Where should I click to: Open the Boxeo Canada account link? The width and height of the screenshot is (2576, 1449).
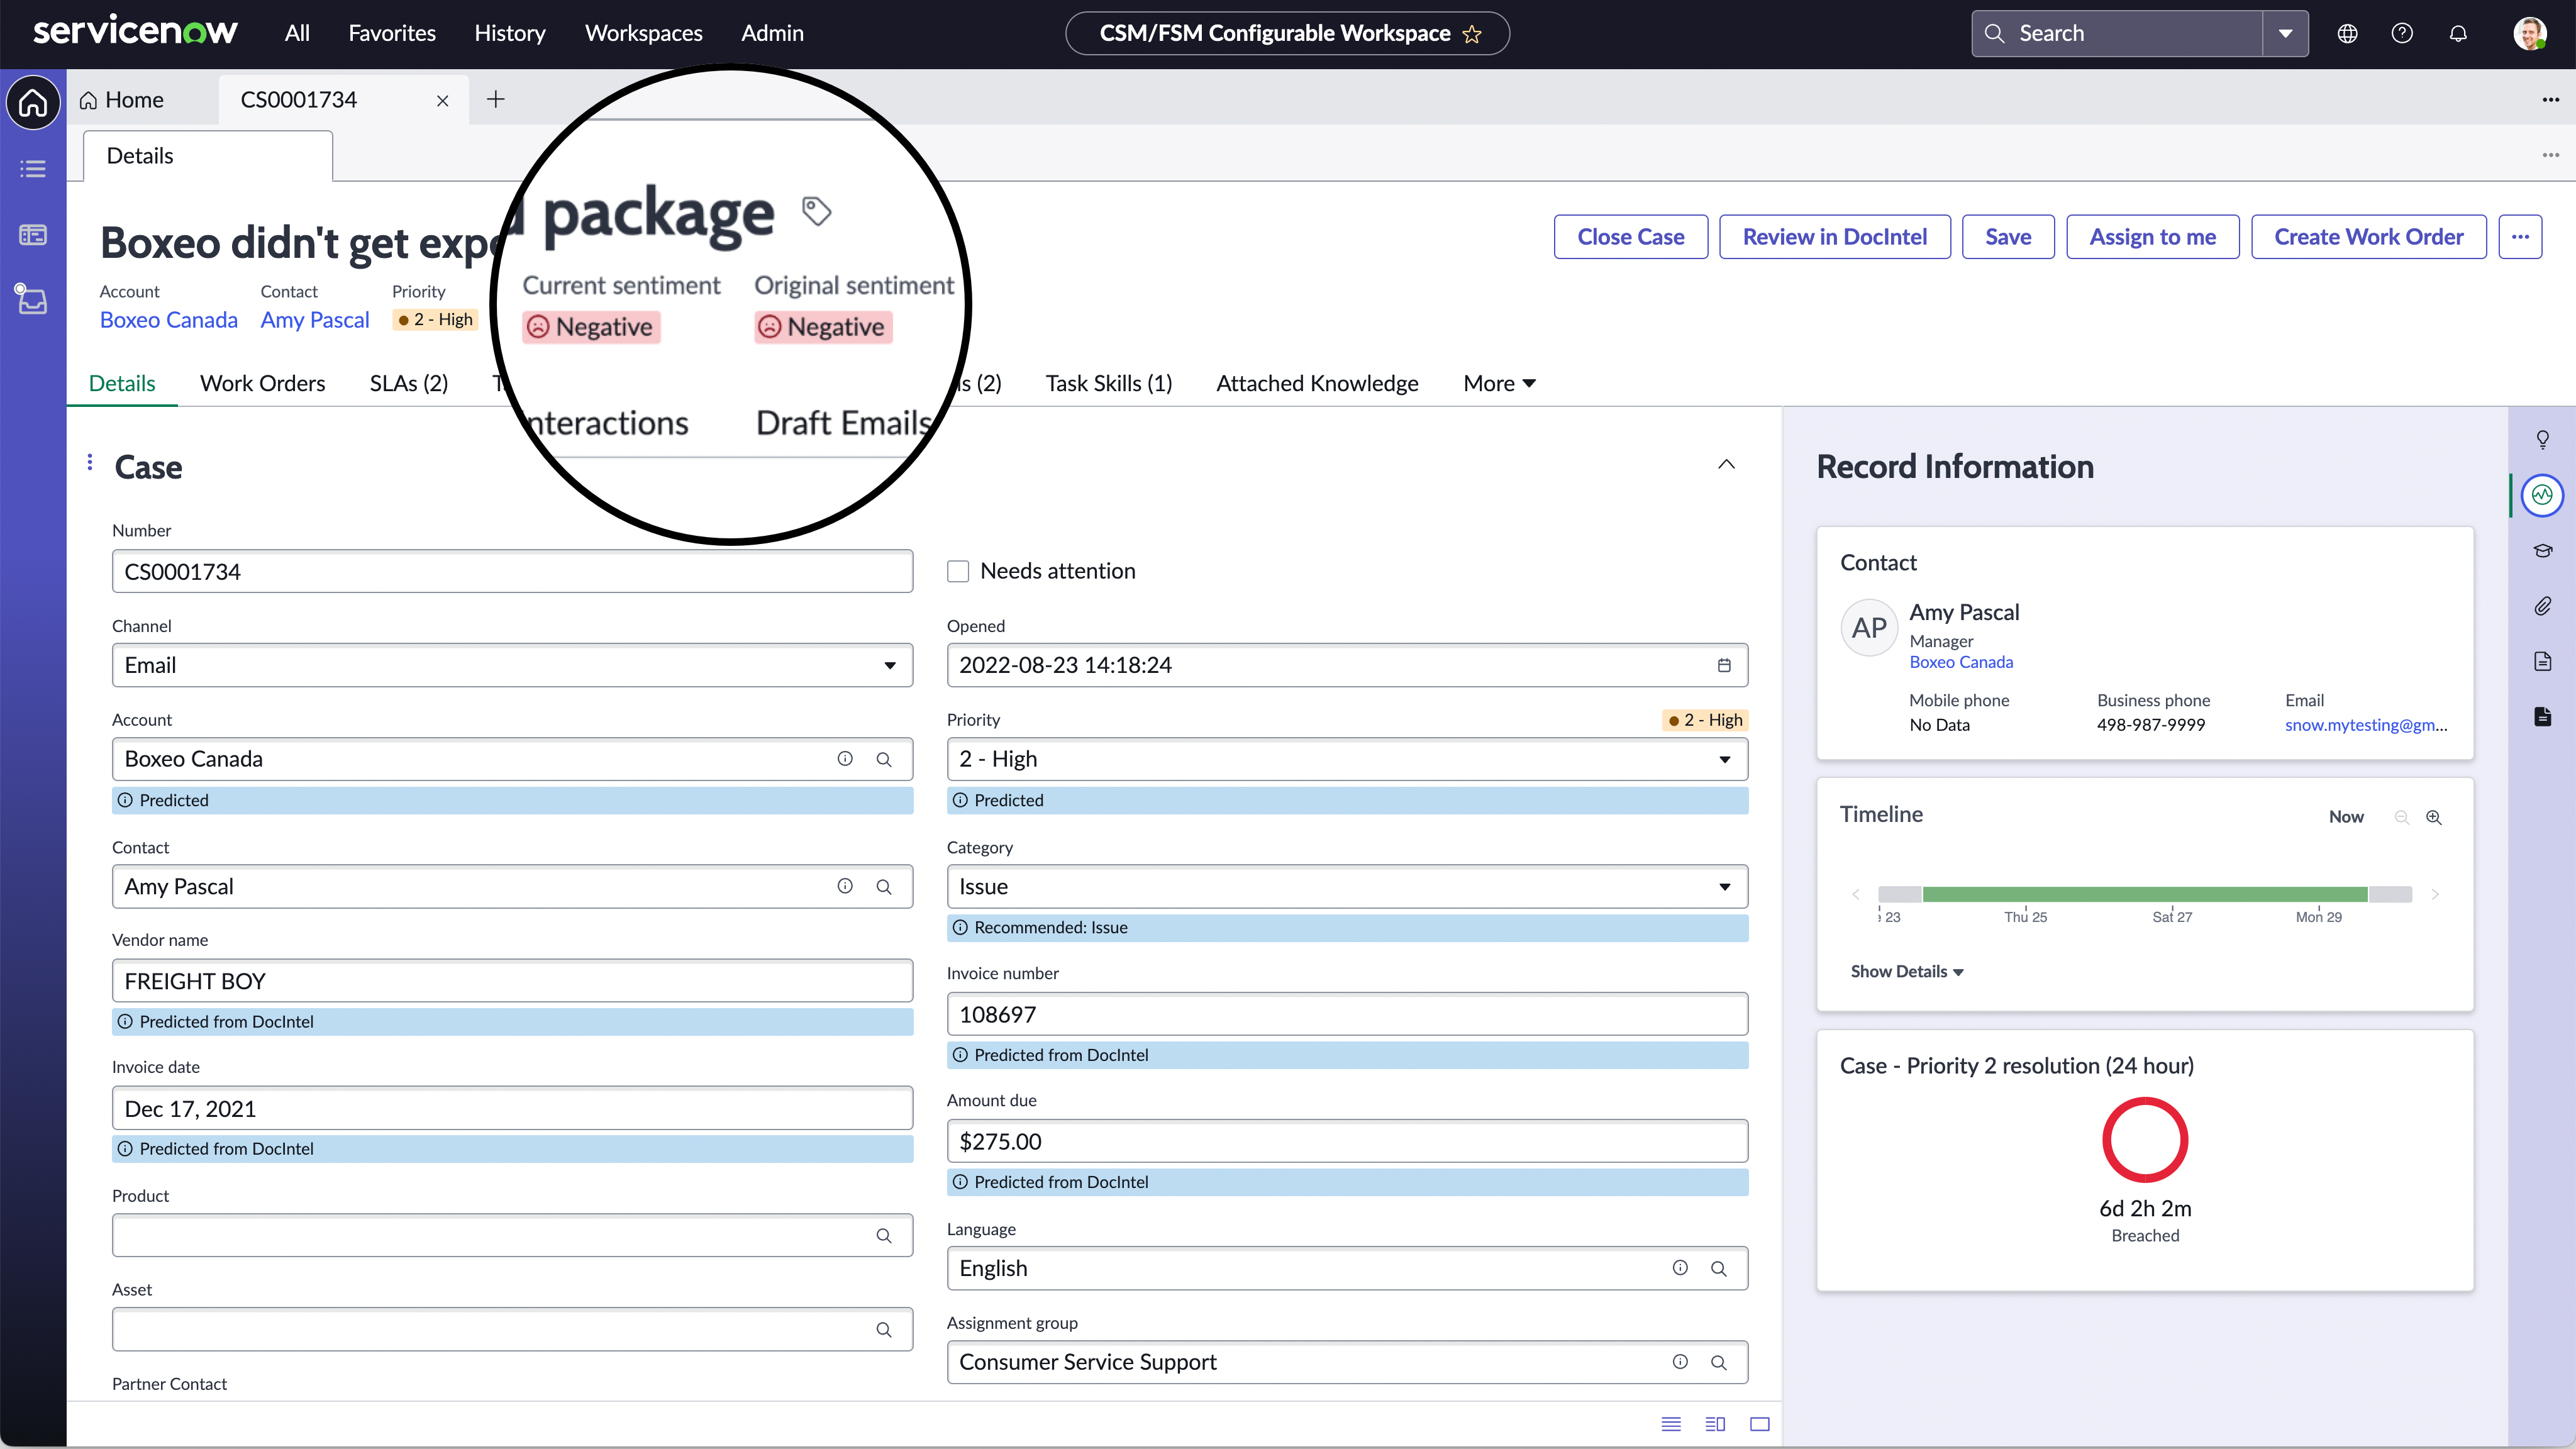pyautogui.click(x=168, y=320)
